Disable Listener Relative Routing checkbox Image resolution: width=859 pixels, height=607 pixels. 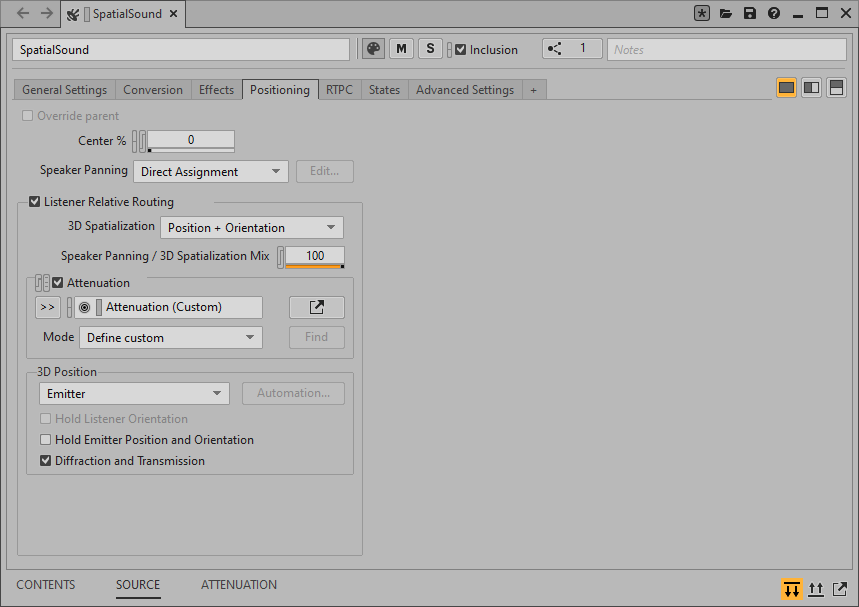click(35, 202)
